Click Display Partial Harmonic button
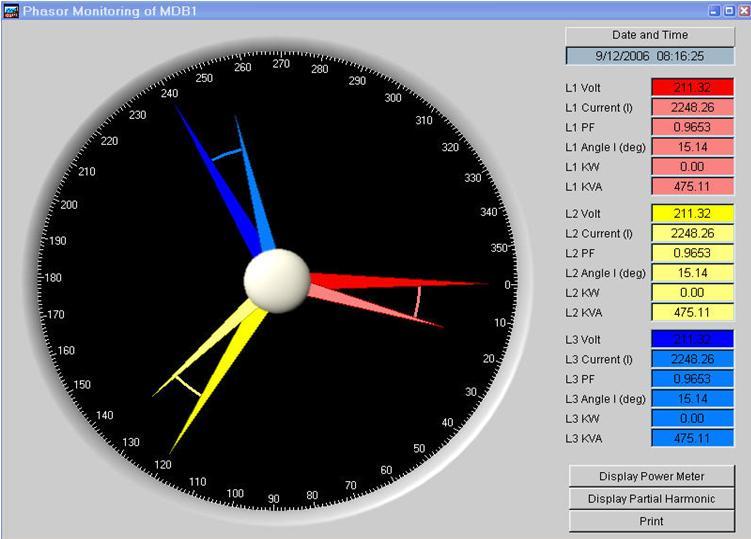751x539 pixels. 651,499
